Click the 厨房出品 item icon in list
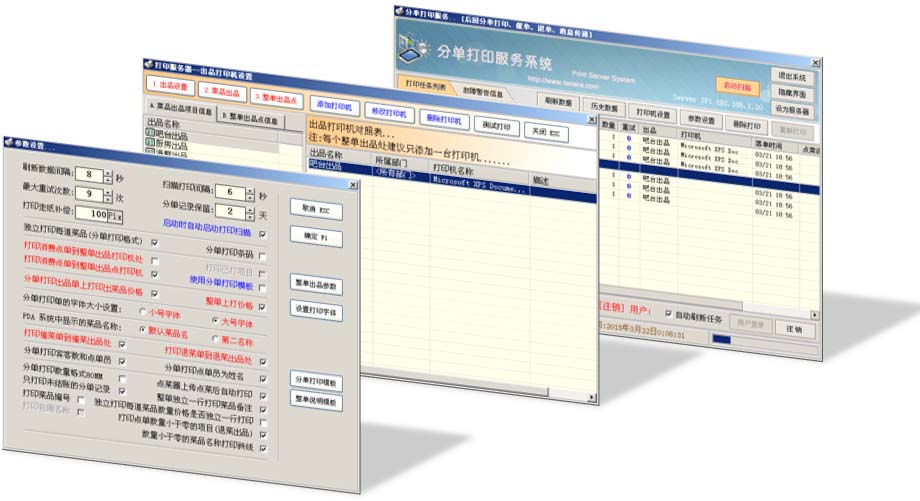This screenshot has height=501, width=920. click(151, 146)
